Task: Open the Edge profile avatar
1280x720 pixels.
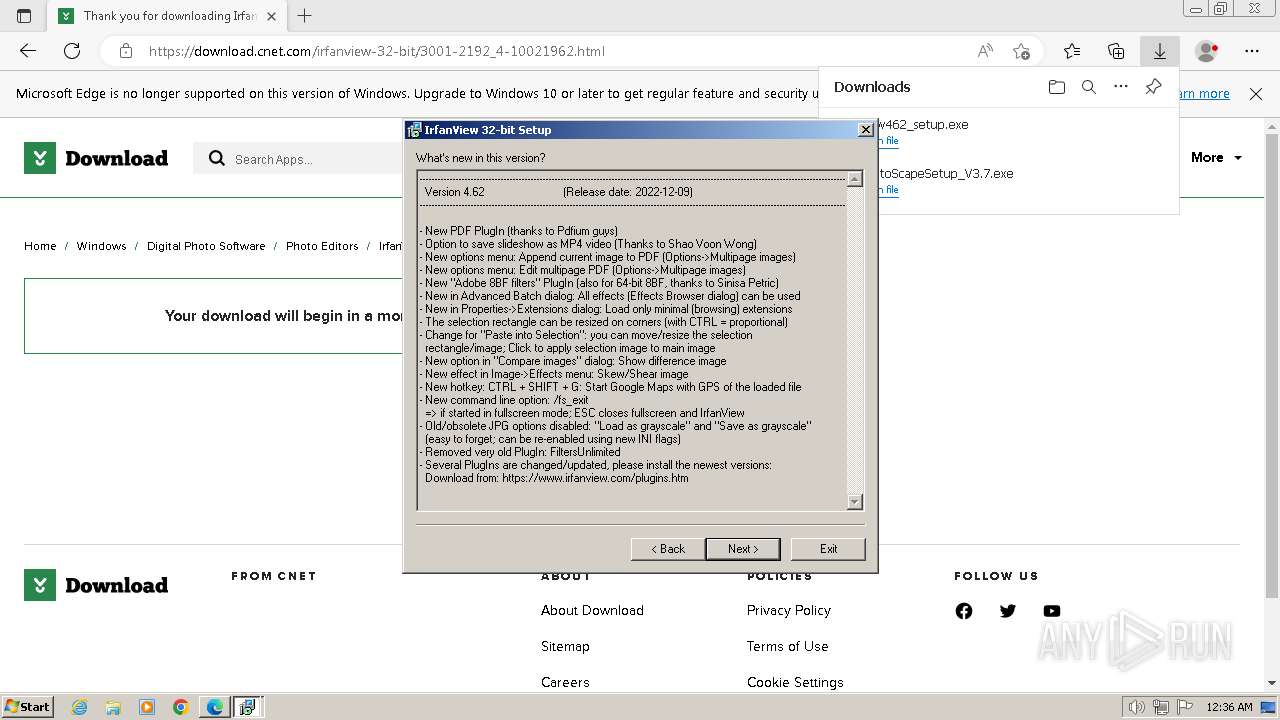Action: click(x=1207, y=51)
